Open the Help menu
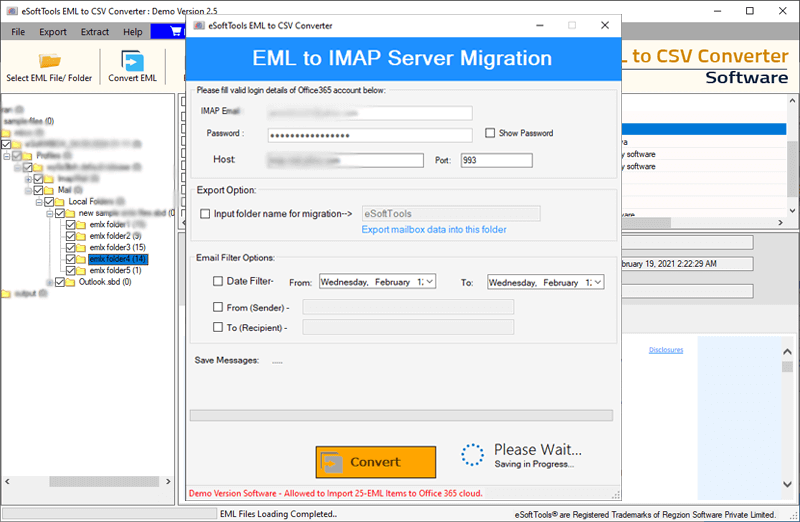 coord(132,32)
